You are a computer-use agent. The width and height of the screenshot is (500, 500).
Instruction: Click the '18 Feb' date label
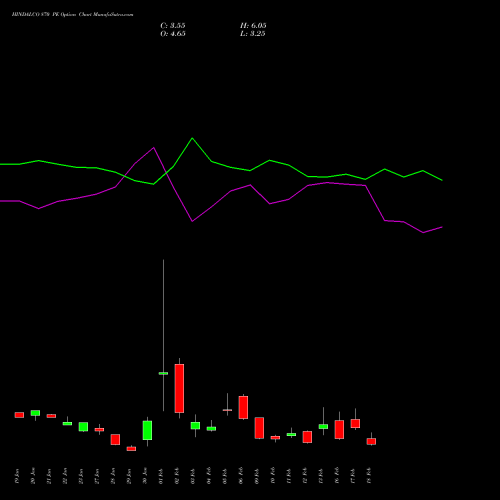point(369,476)
